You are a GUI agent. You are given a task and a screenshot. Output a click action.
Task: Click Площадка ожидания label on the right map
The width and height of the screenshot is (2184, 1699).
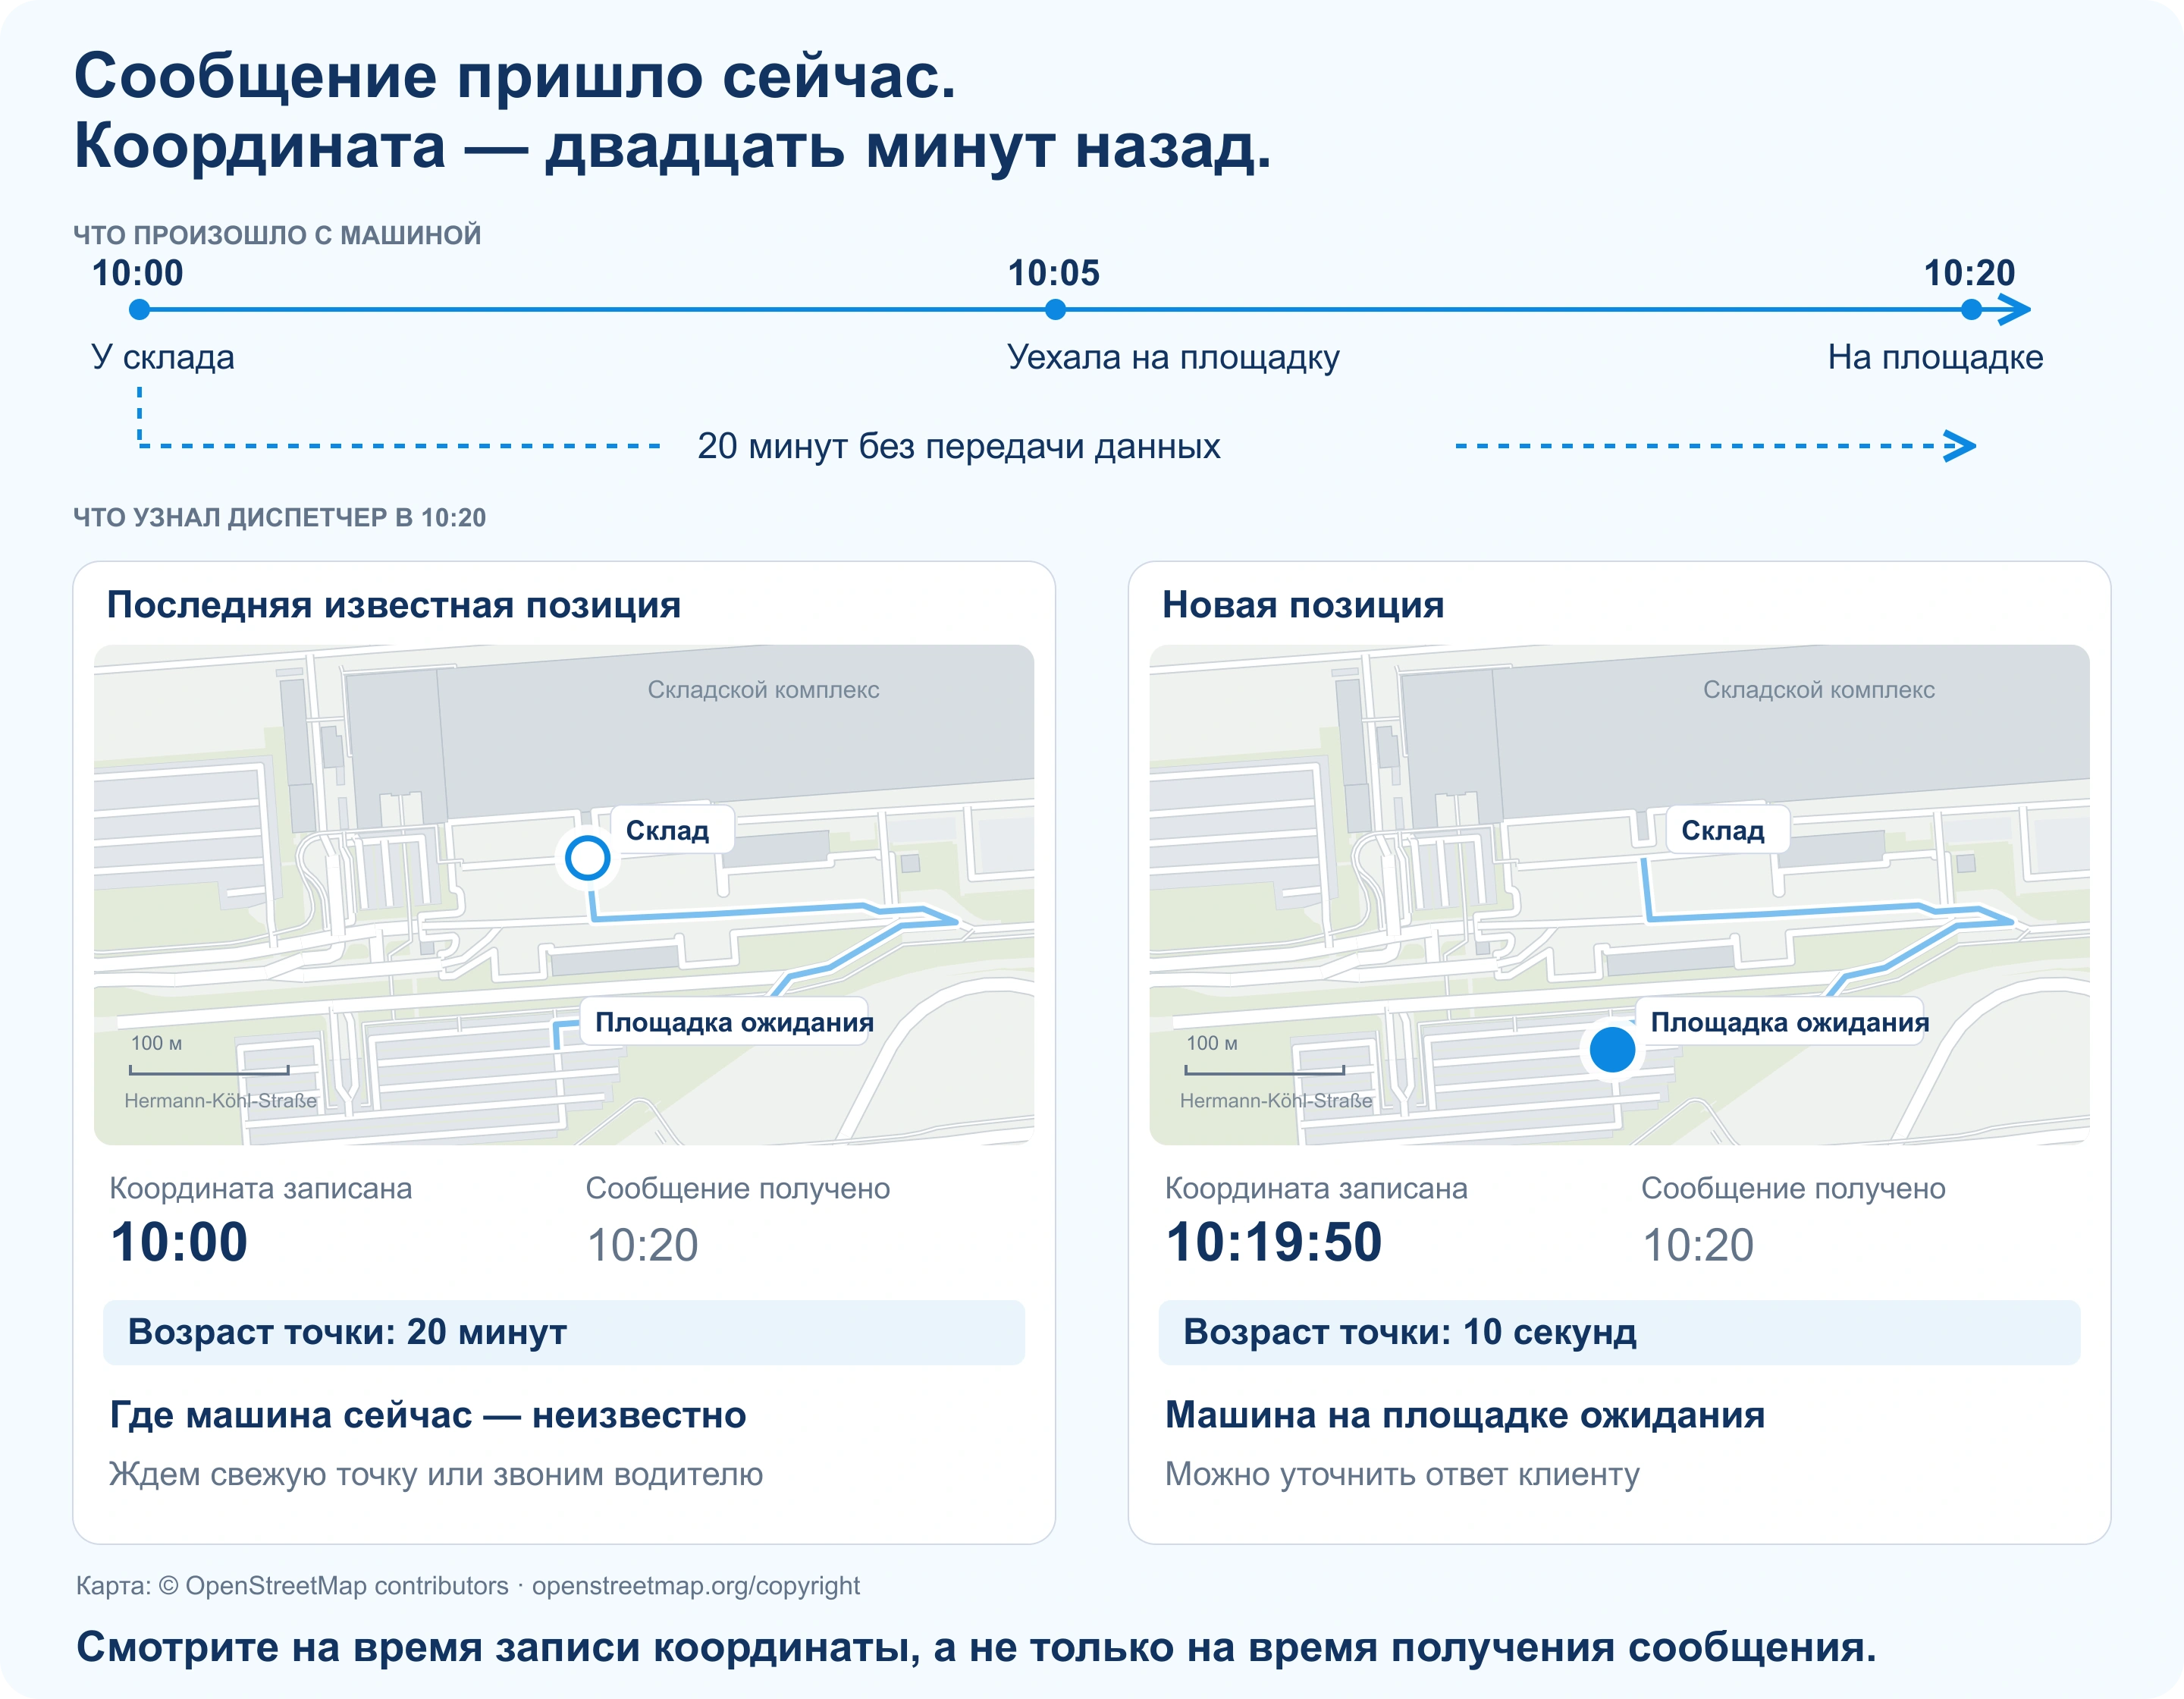(x=1781, y=1022)
